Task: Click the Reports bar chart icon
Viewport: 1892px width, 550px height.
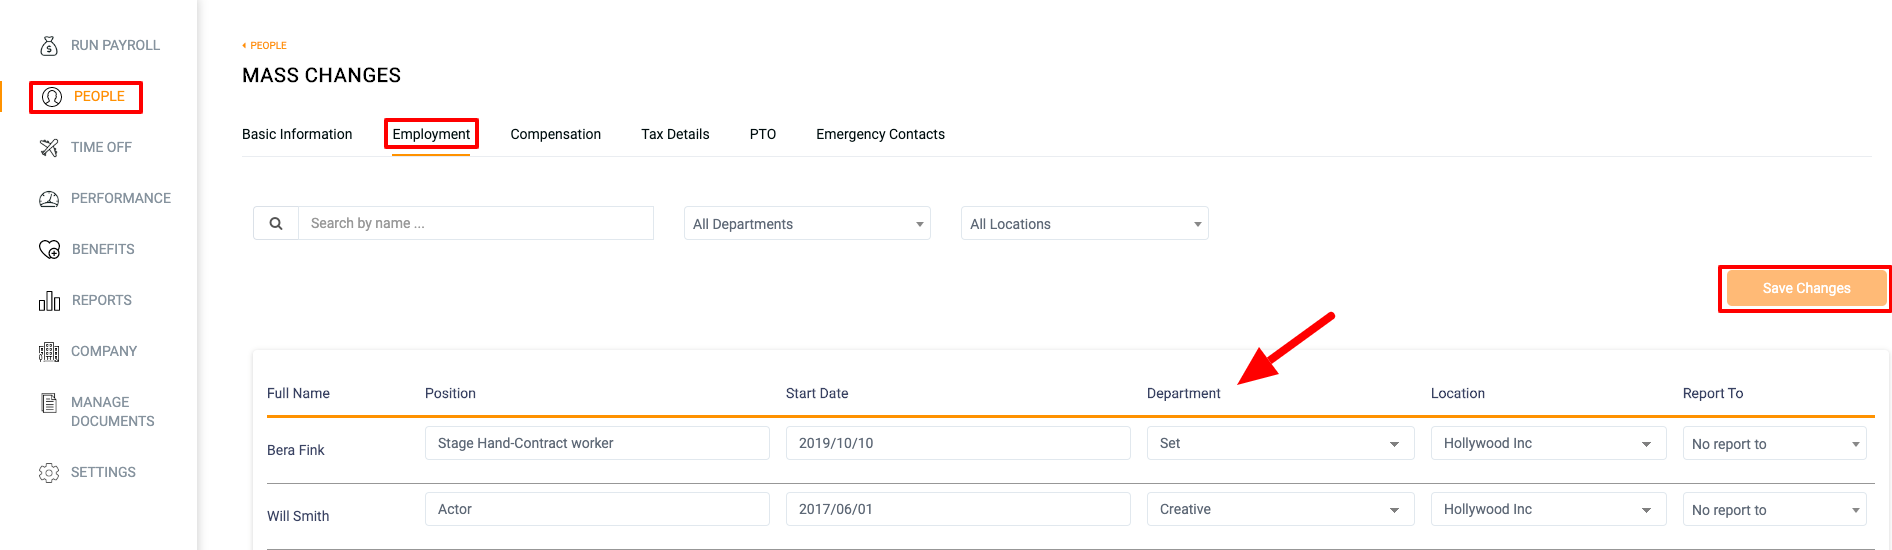Action: tap(49, 301)
